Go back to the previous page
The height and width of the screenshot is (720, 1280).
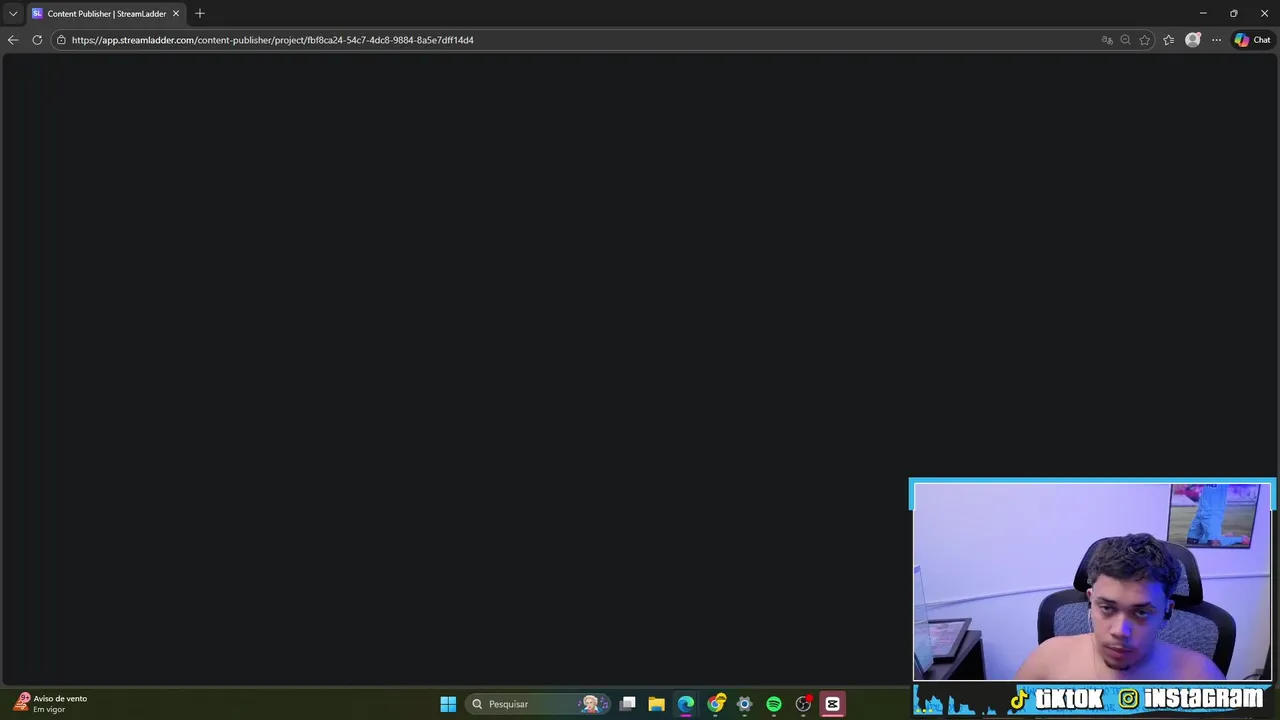(13, 40)
